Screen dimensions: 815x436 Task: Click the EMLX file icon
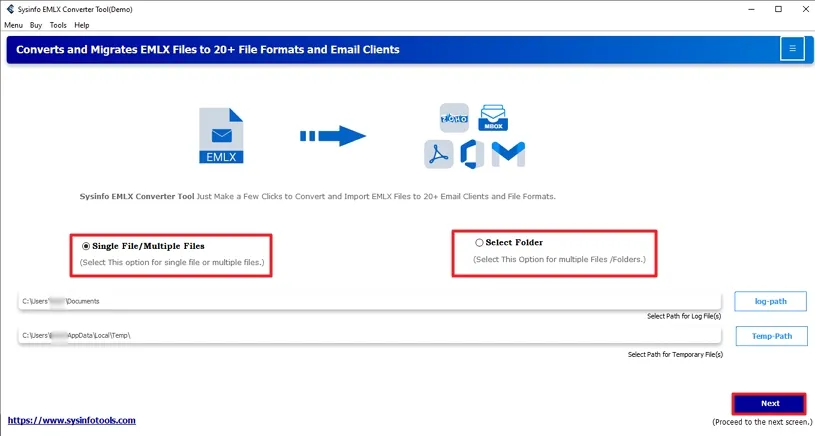[221, 136]
